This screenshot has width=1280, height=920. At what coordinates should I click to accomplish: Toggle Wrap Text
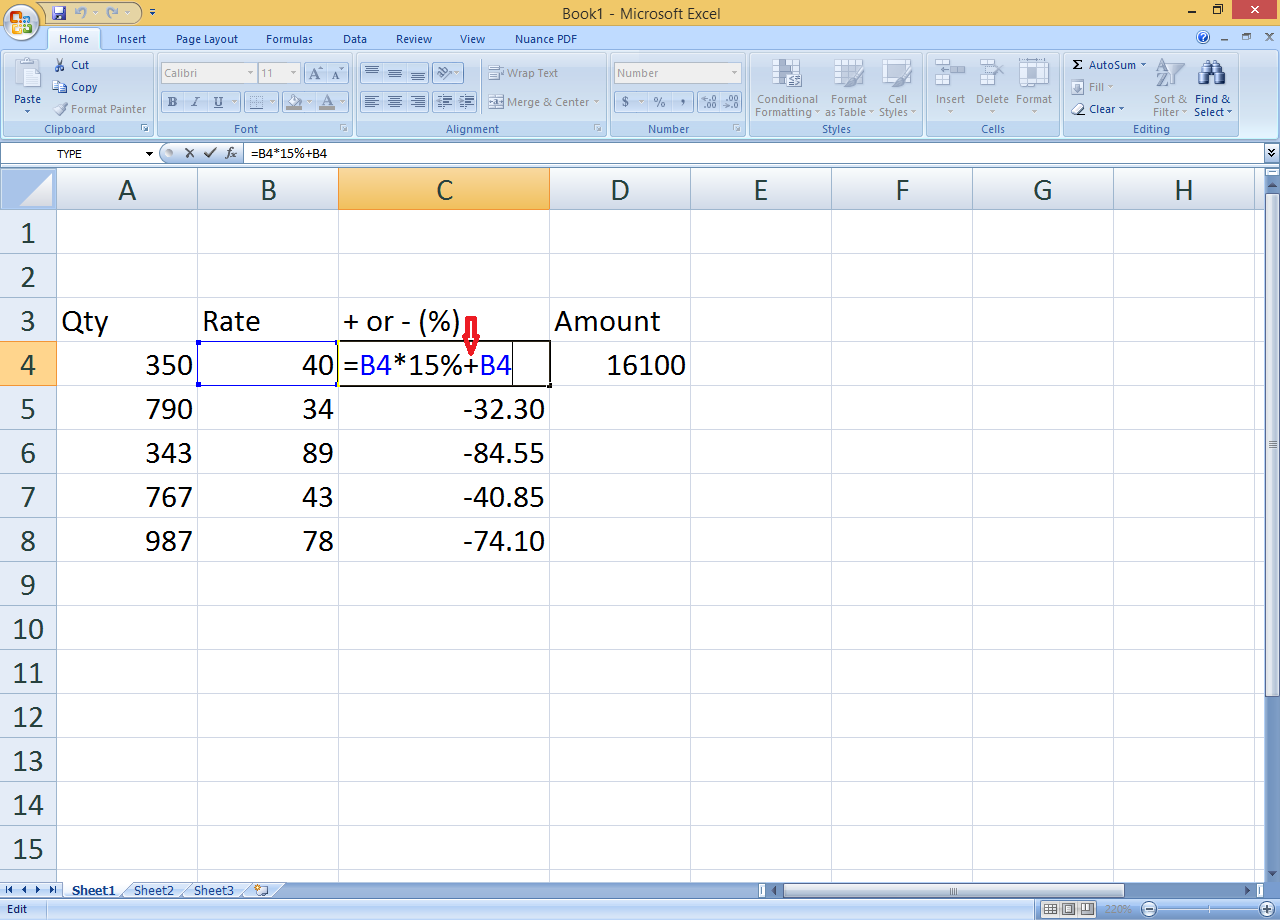pos(523,73)
